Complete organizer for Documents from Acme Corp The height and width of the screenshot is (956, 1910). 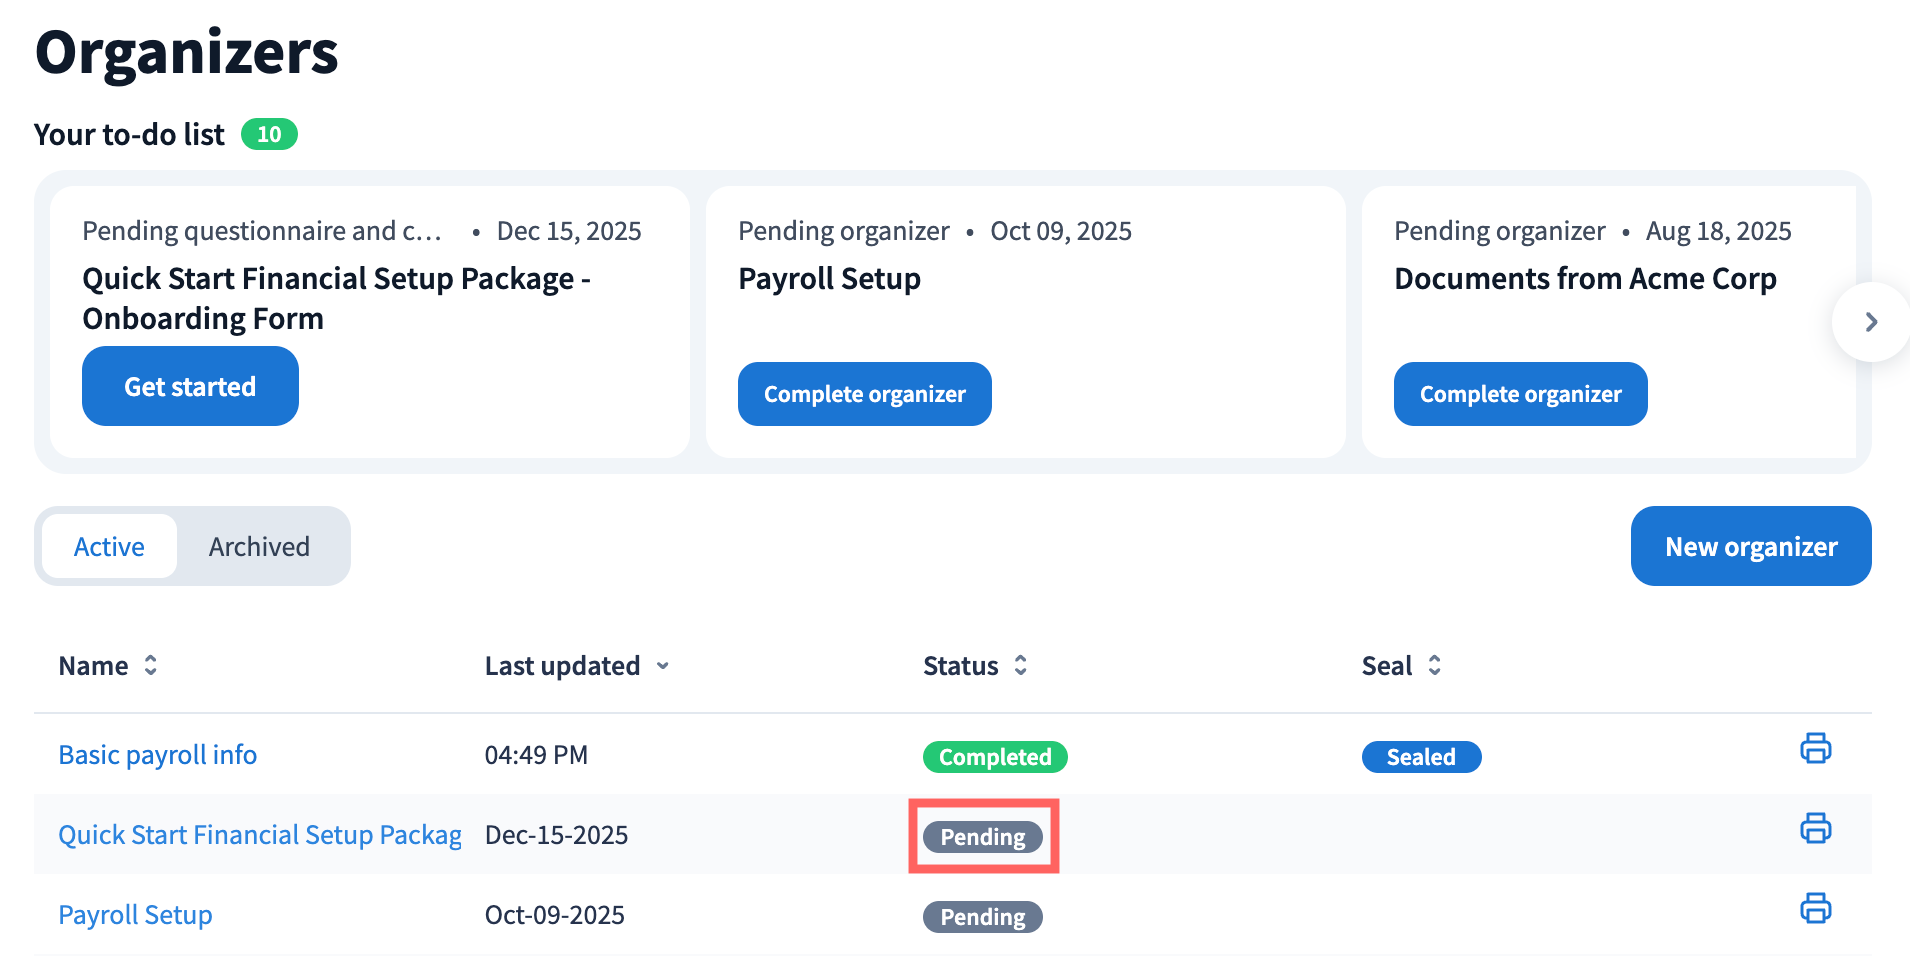click(1521, 394)
